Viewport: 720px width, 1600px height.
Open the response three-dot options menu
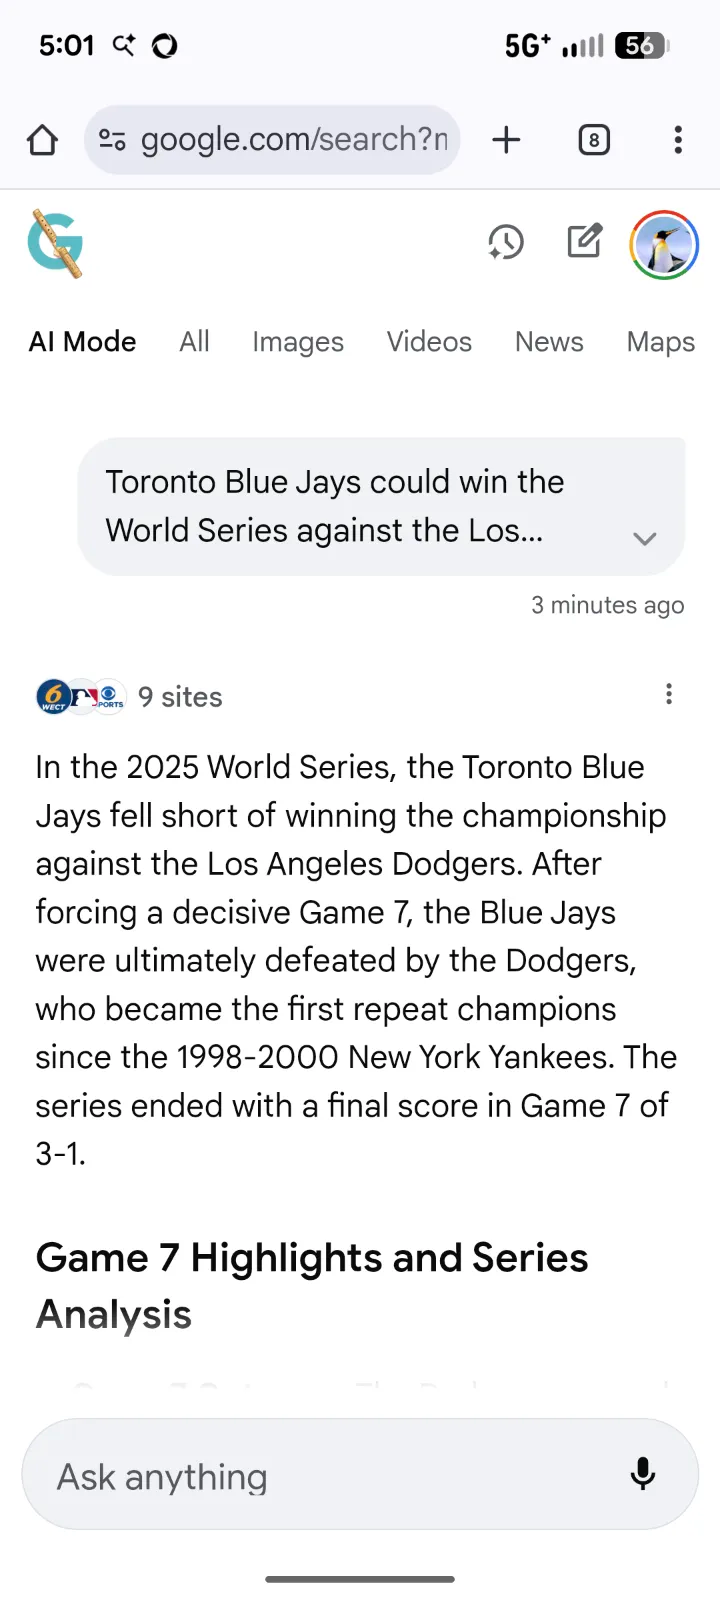point(669,694)
